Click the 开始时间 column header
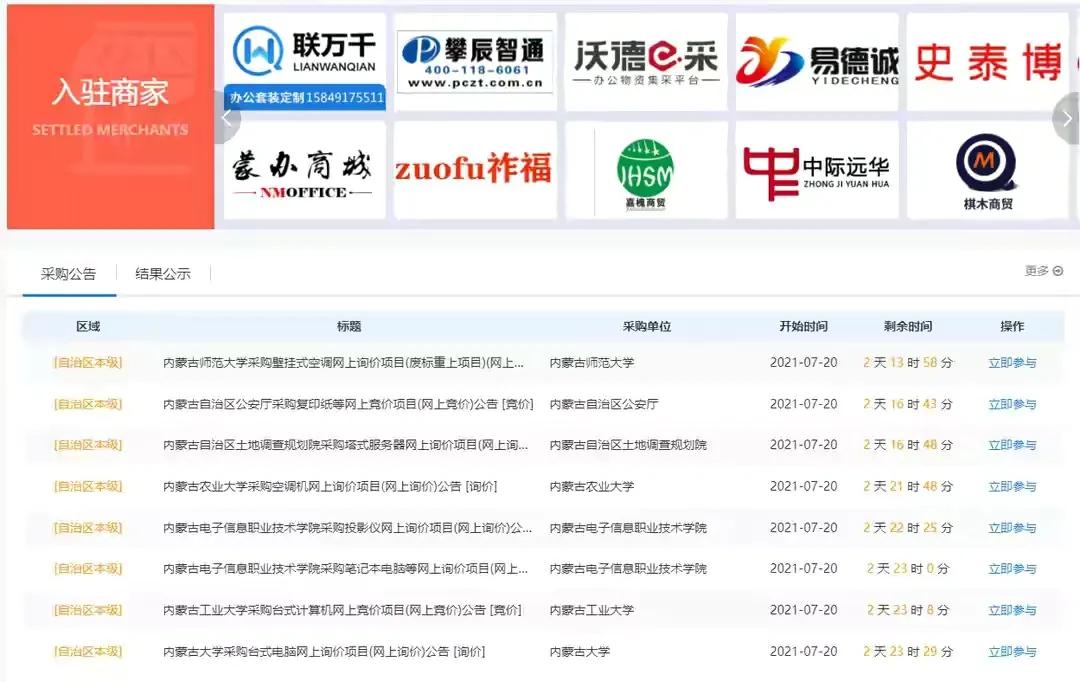The height and width of the screenshot is (682, 1080). [803, 327]
